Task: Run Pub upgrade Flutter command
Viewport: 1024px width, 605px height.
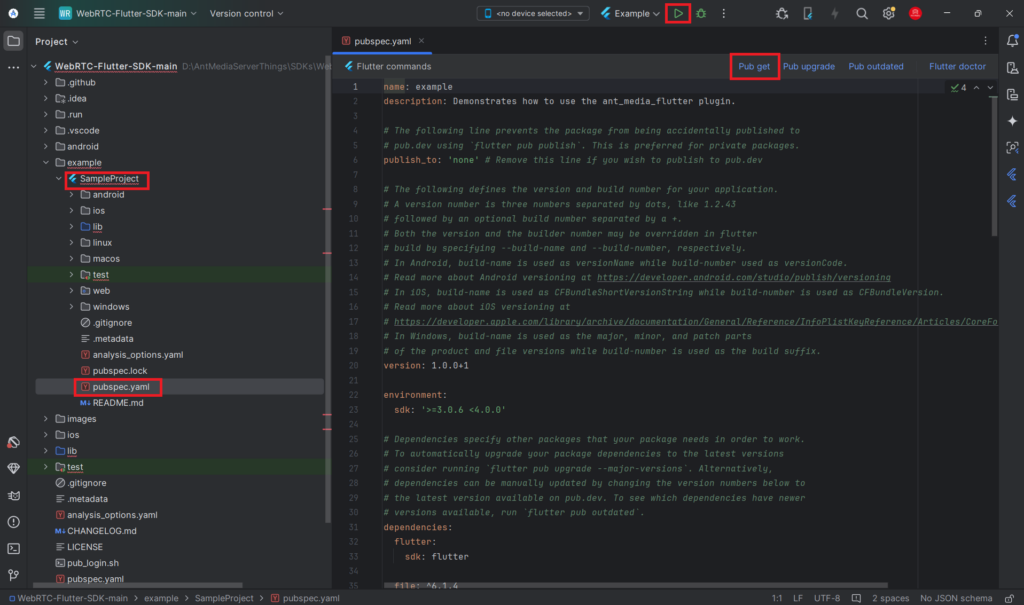Action: click(808, 66)
